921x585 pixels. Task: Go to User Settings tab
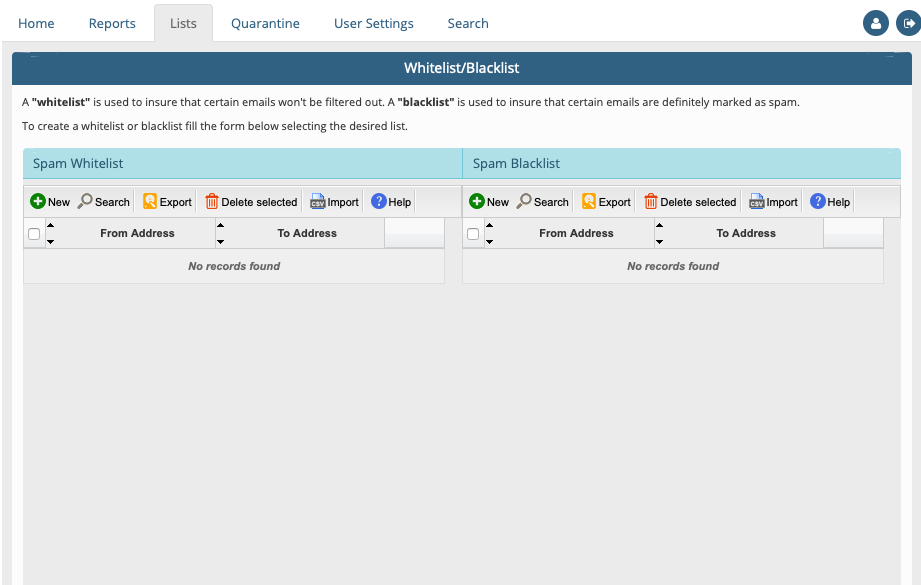click(373, 23)
